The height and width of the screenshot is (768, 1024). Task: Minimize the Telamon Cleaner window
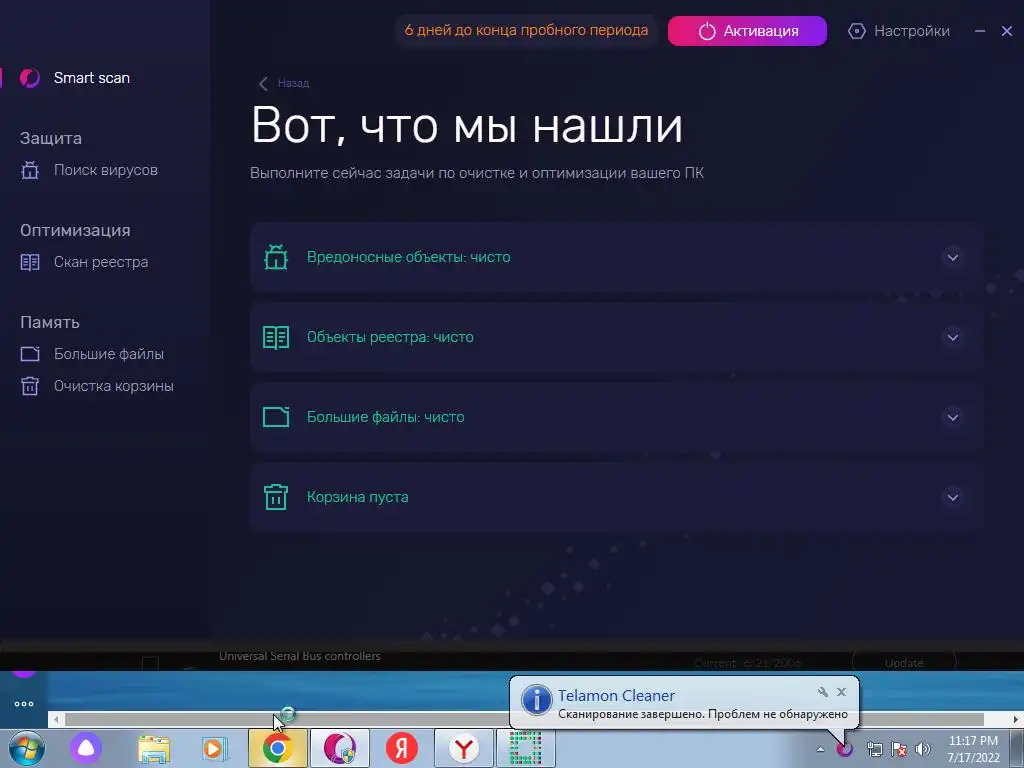[x=980, y=31]
